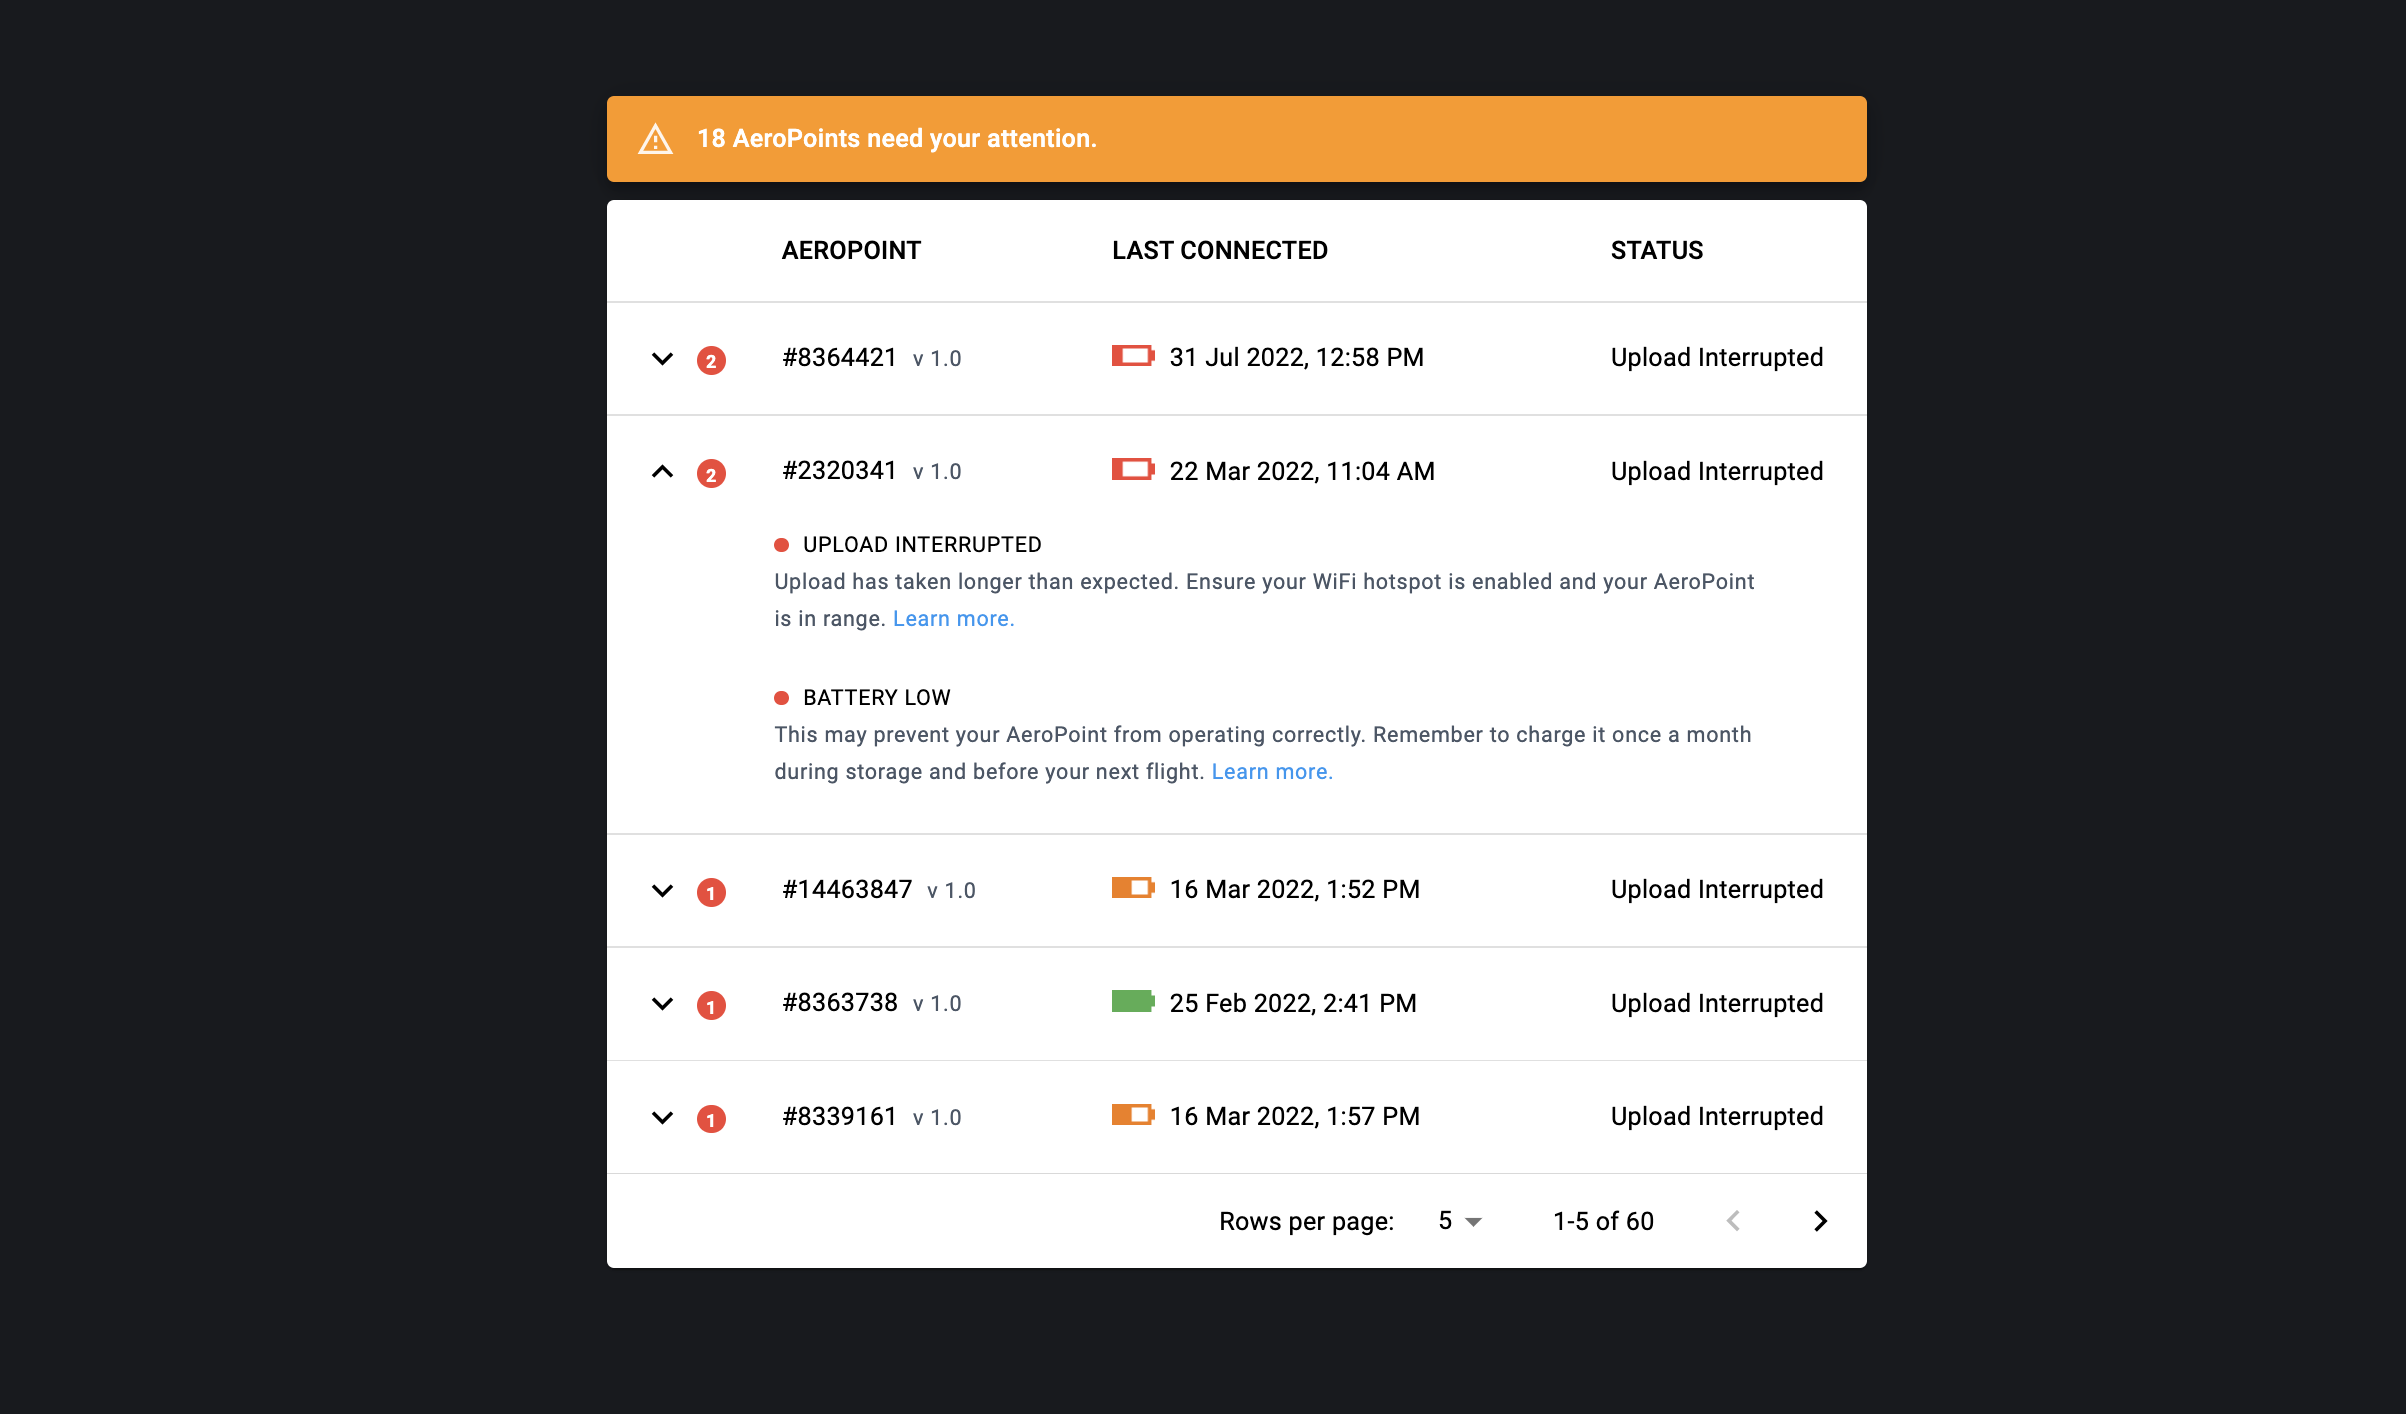Select AeroPoint ID #8364421
2406x1414 pixels.
click(840, 358)
